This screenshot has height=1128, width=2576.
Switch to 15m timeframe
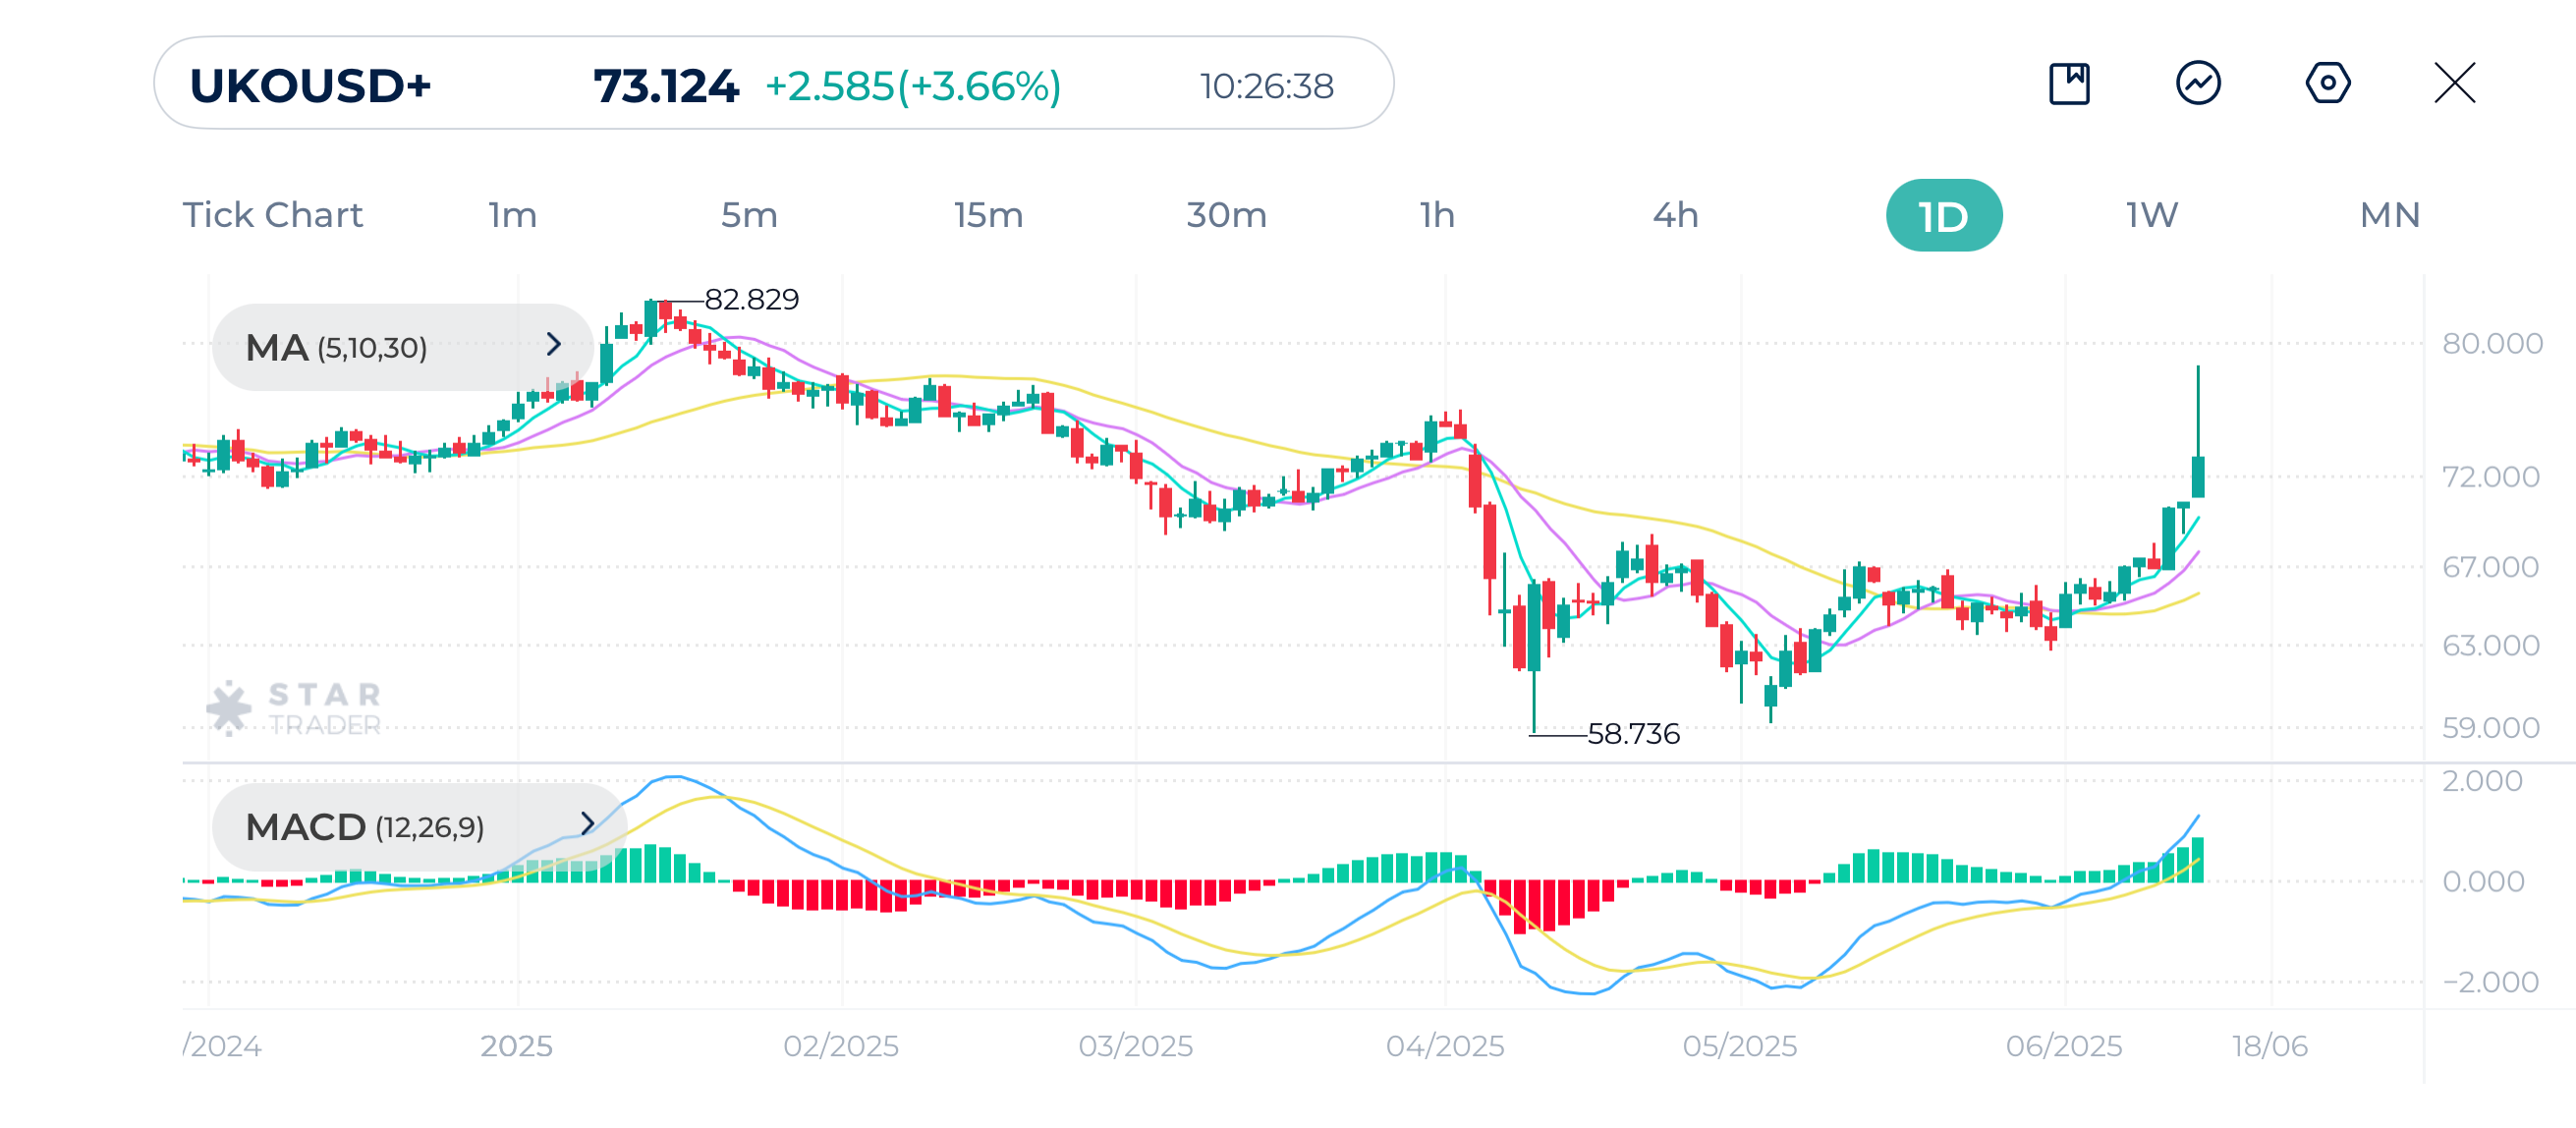pyautogui.click(x=988, y=215)
